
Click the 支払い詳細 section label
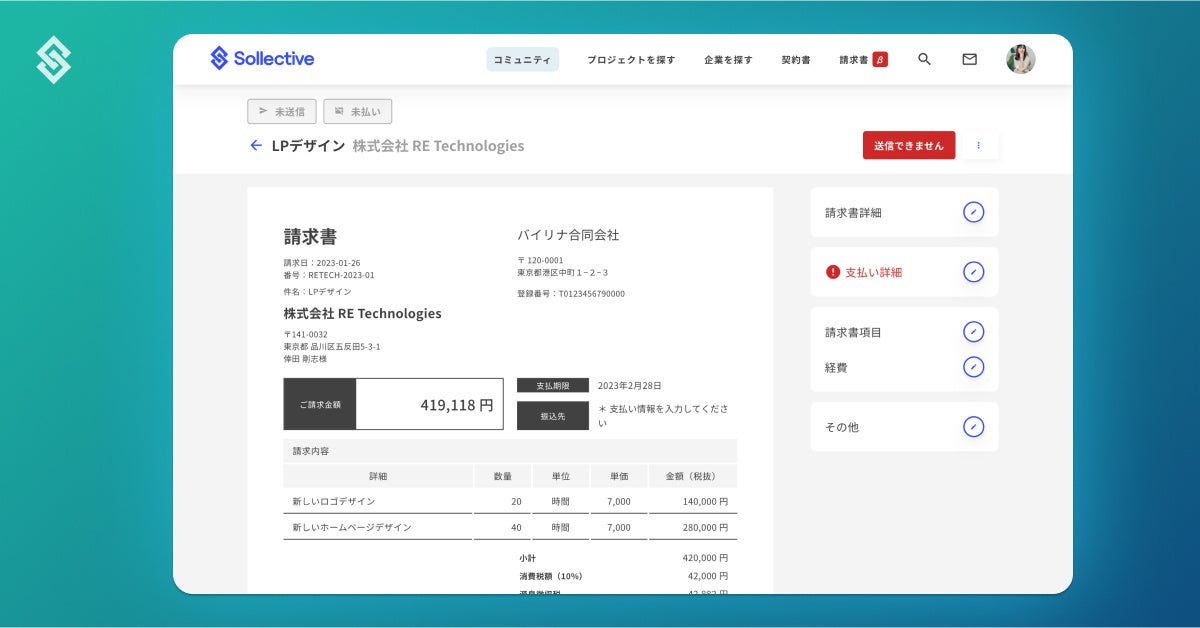point(873,272)
